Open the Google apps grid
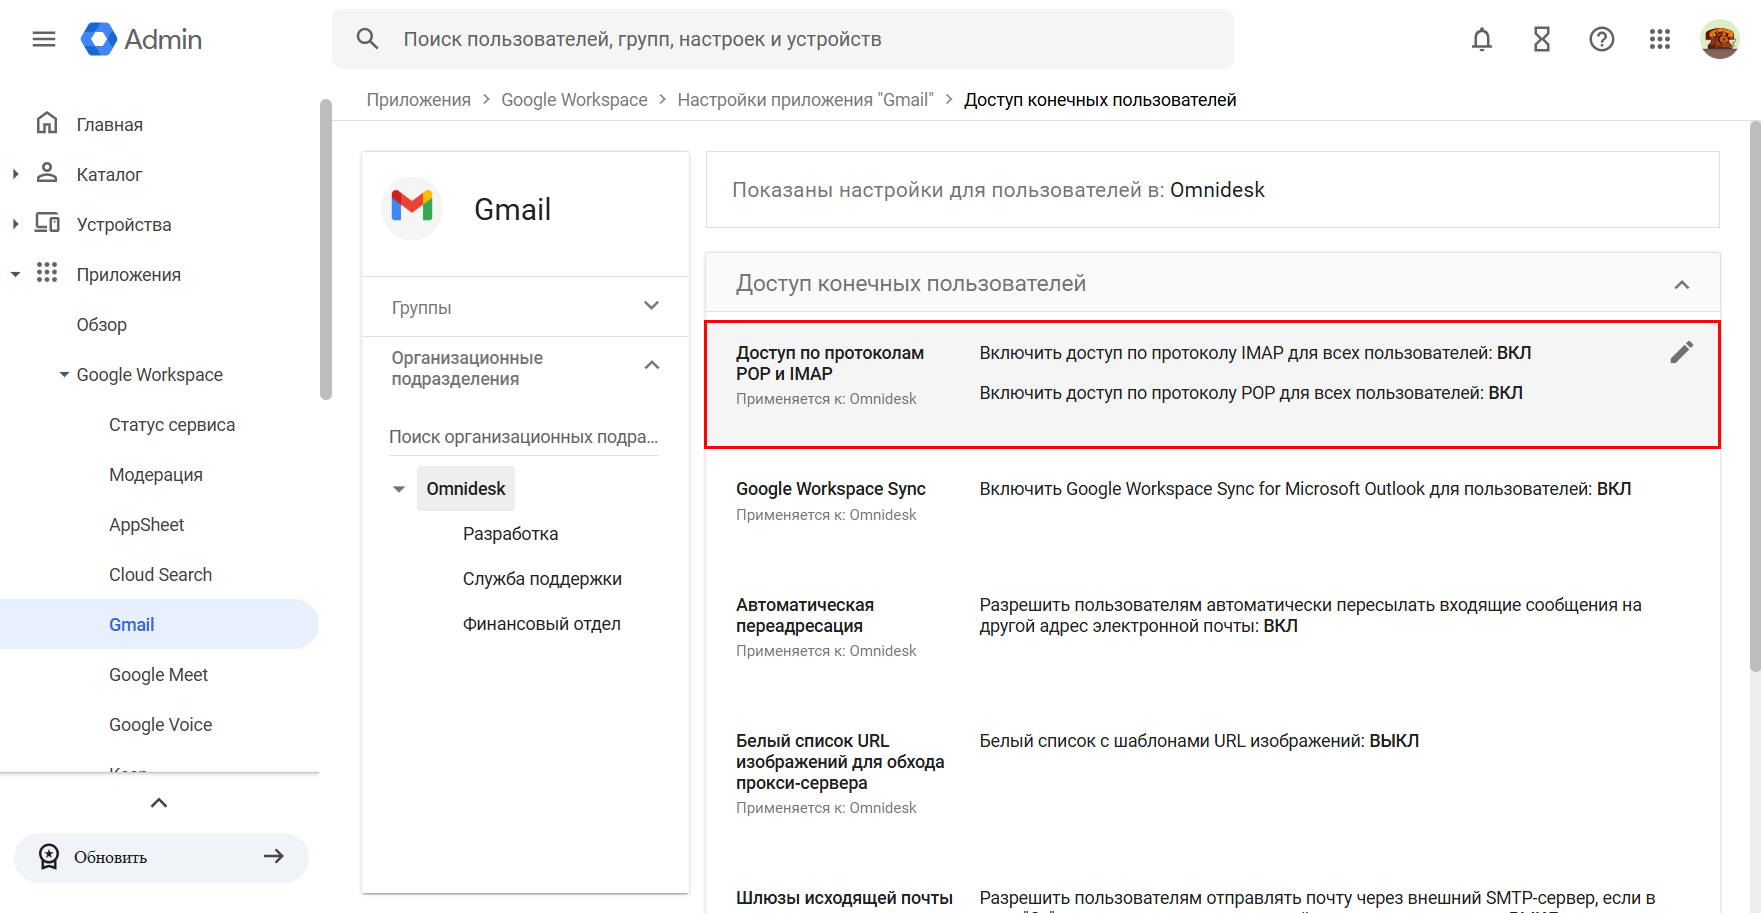Image resolution: width=1761 pixels, height=913 pixels. pos(1660,39)
